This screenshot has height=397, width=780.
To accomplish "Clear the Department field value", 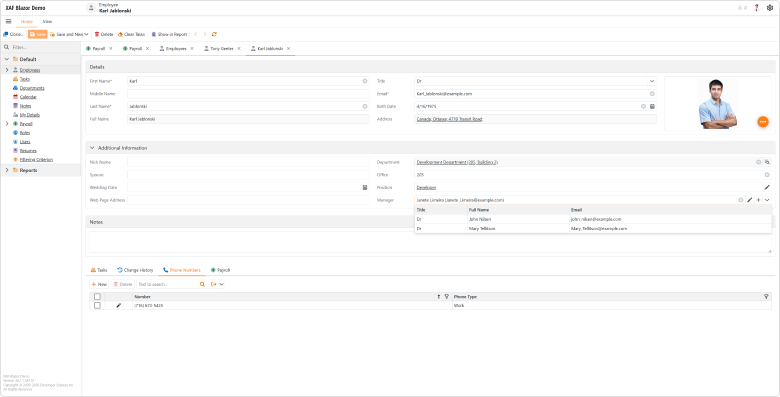I will tap(759, 162).
